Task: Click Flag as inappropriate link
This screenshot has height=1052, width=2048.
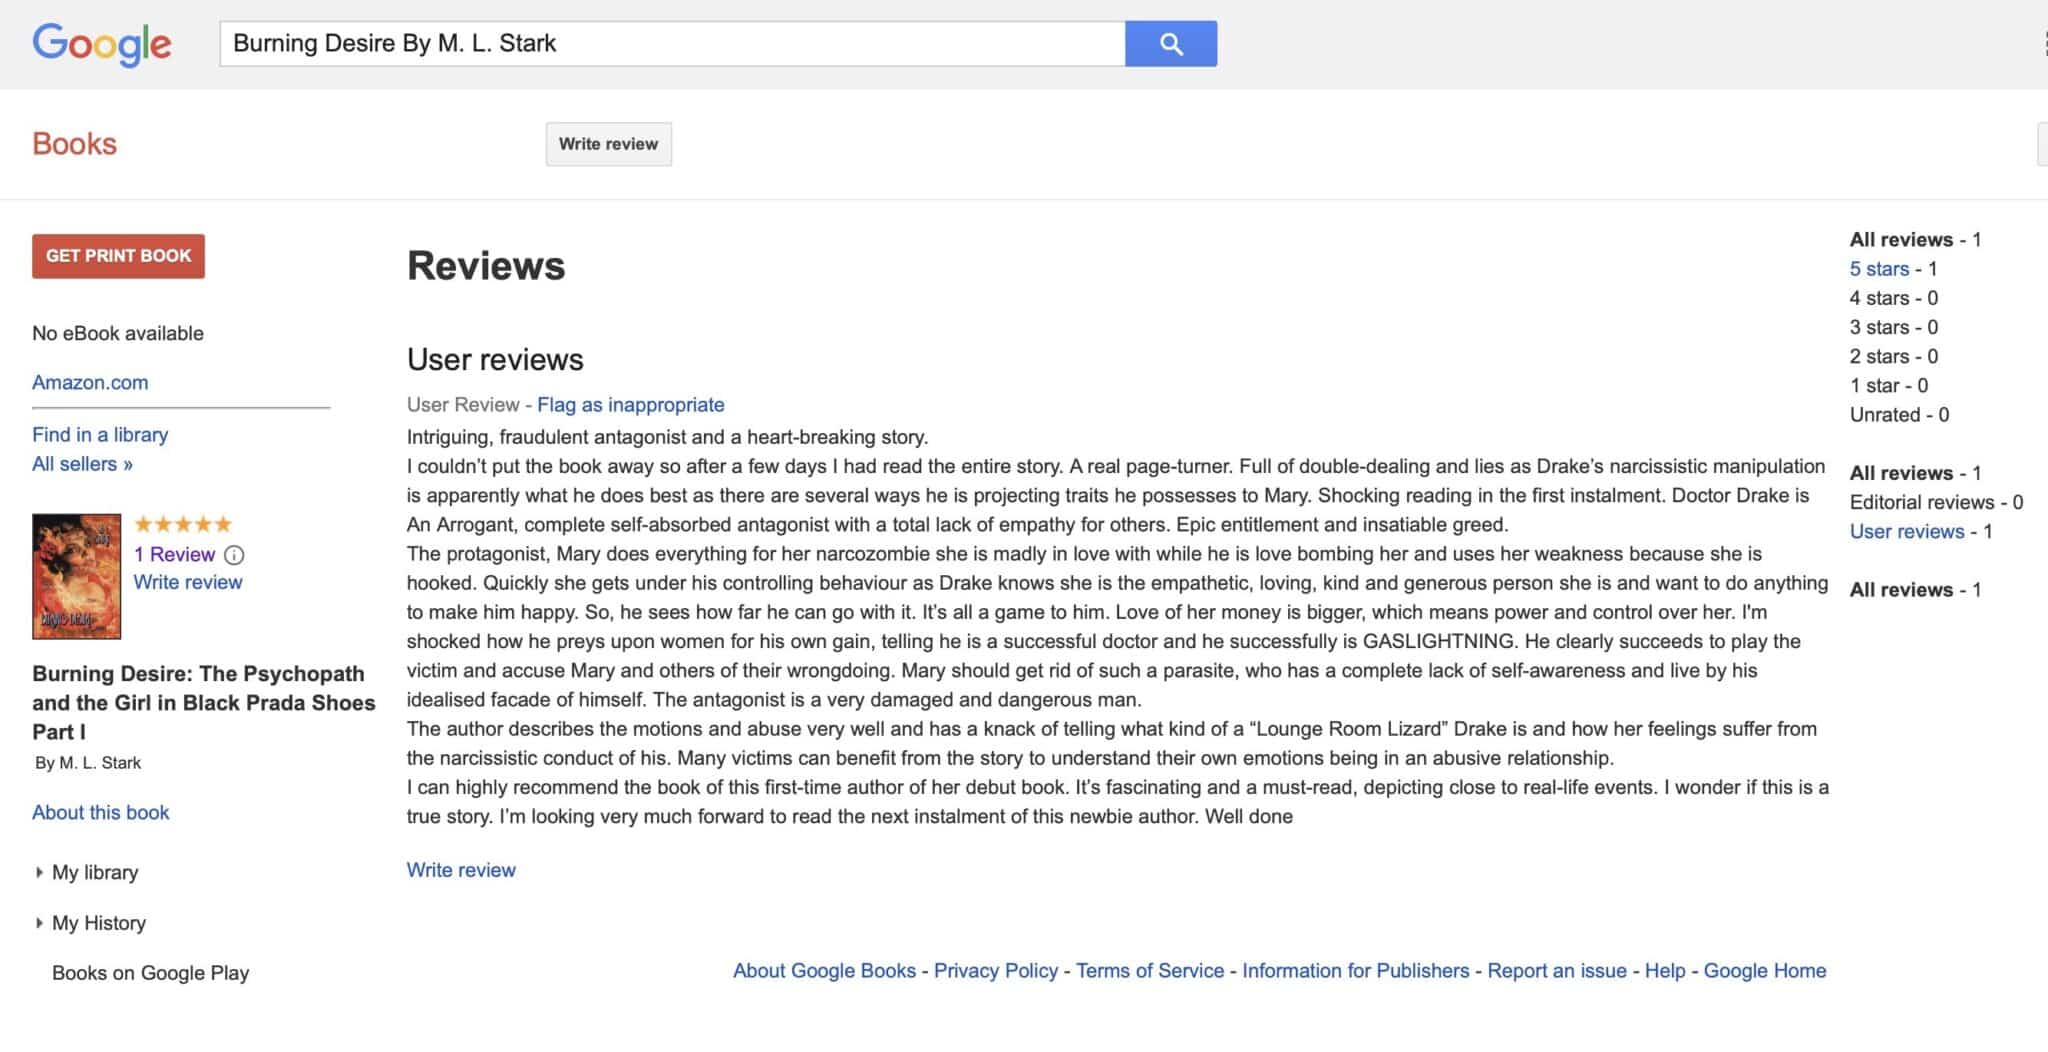Action: [631, 405]
